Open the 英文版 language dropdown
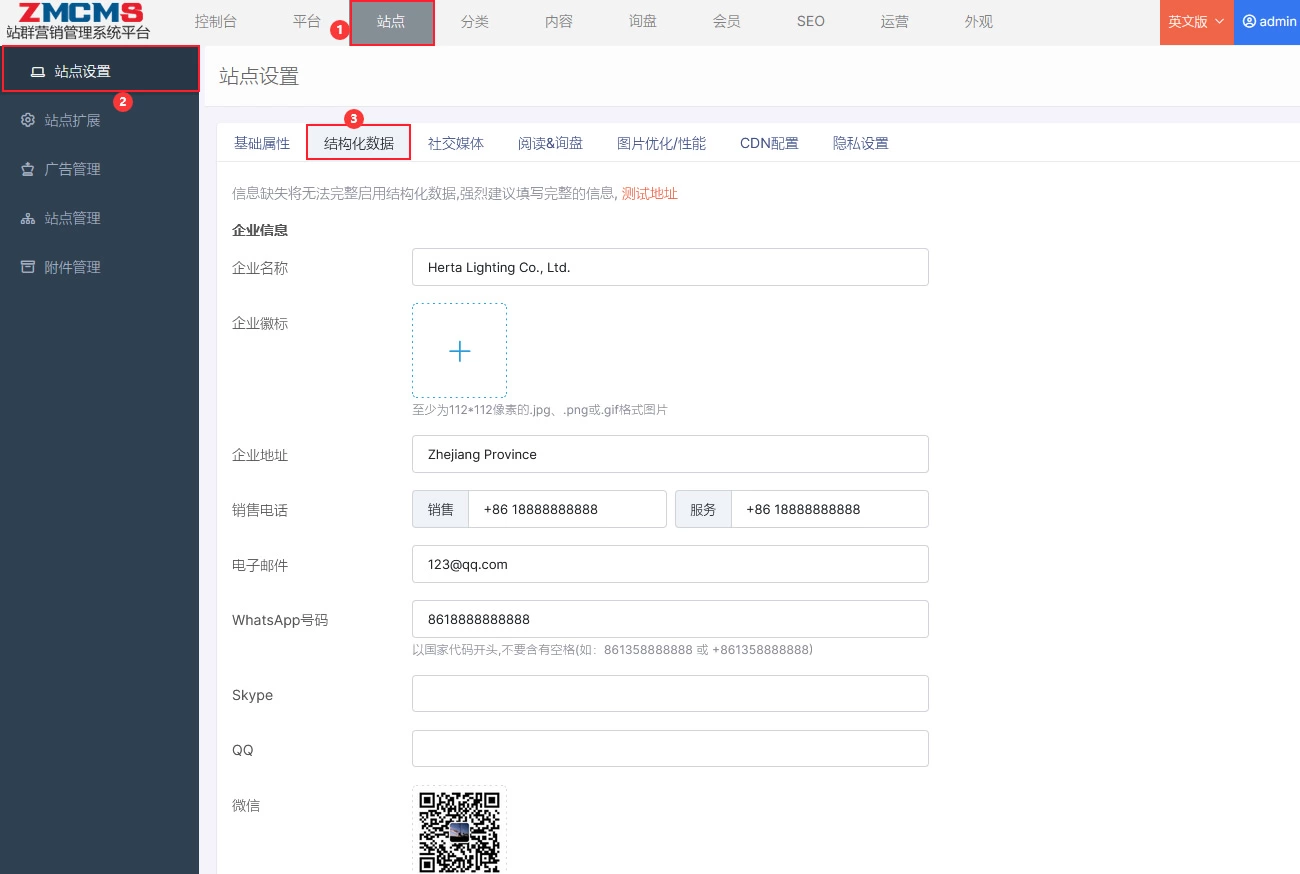This screenshot has height=874, width=1300. [1196, 22]
